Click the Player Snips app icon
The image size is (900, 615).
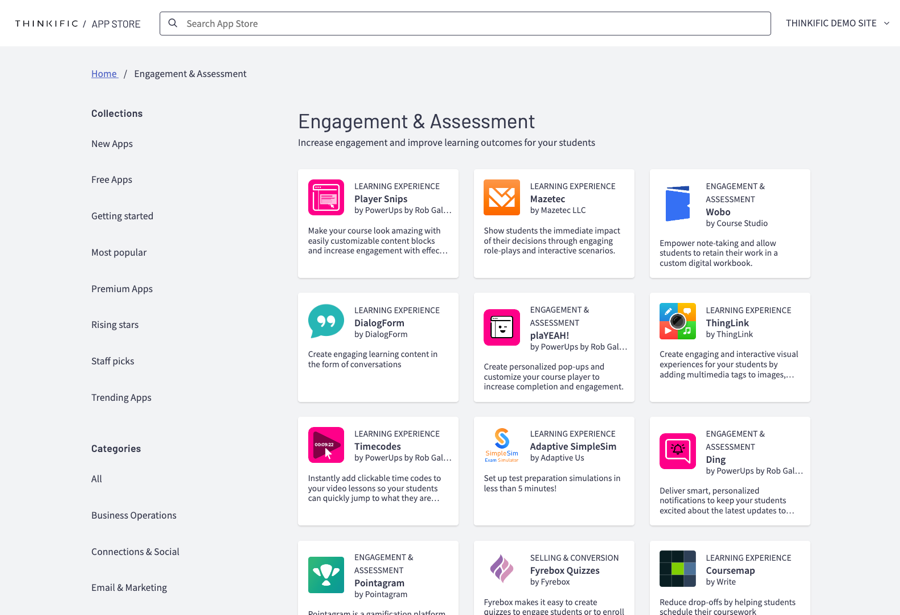point(326,198)
